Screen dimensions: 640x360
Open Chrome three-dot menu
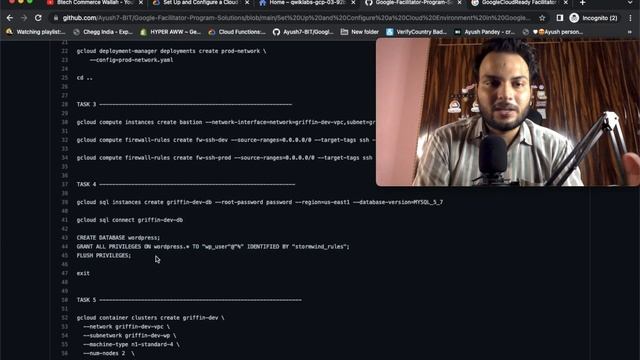(x=630, y=18)
